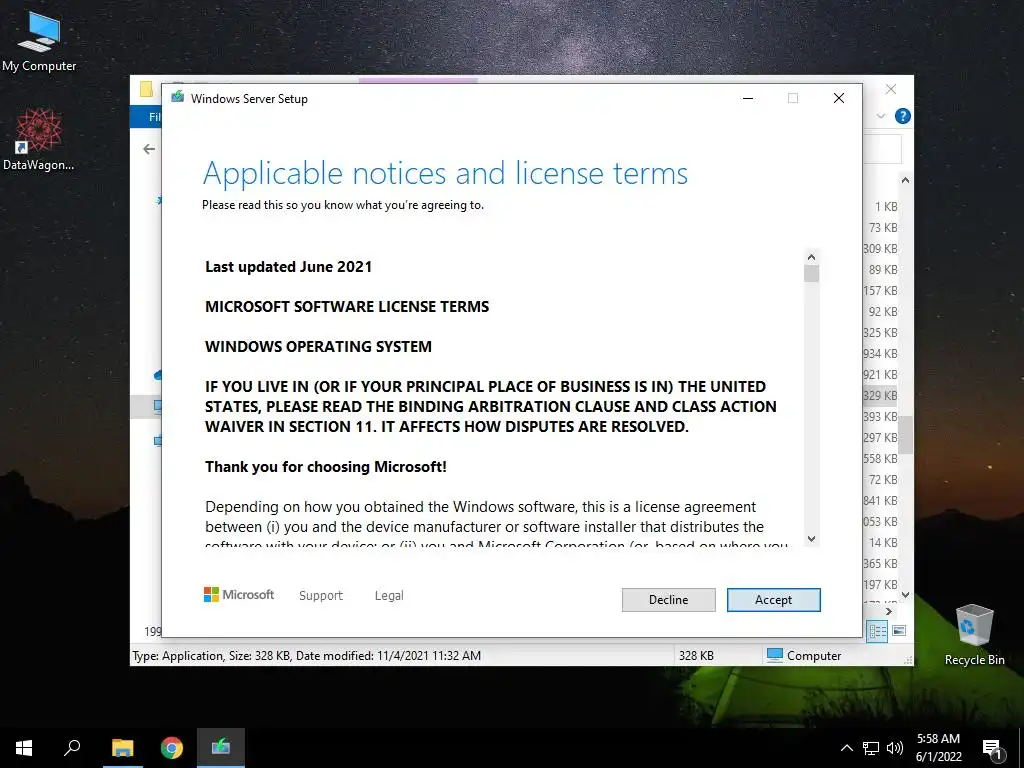Click Explorer file list scroll down arrow
The image size is (1024, 768).
coord(905,595)
